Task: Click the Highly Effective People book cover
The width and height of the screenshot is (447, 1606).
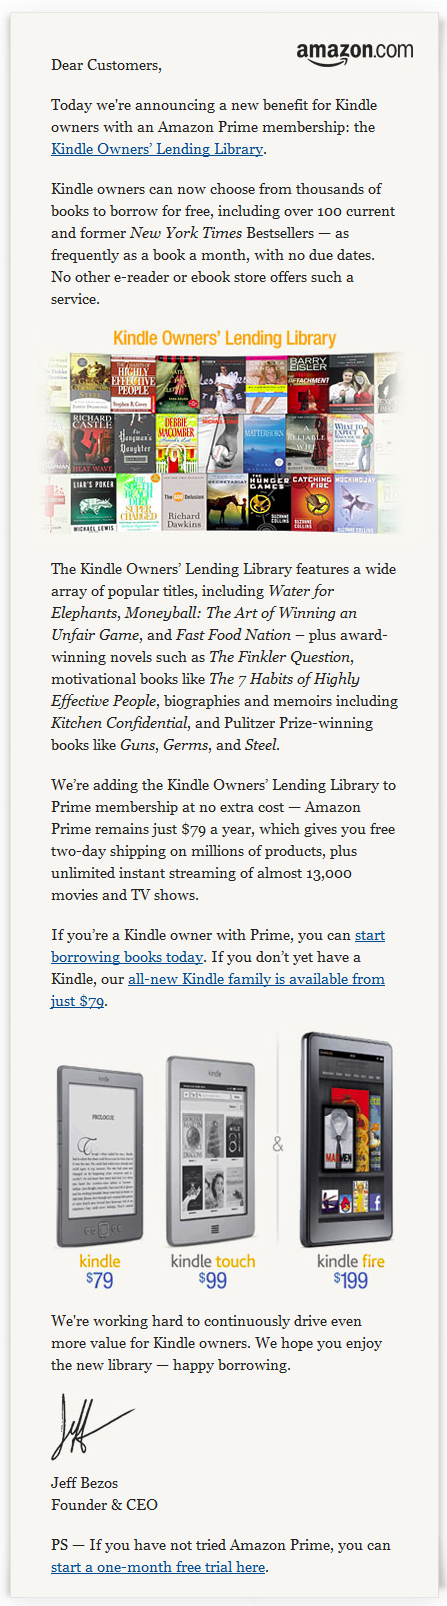Action: tap(133, 382)
